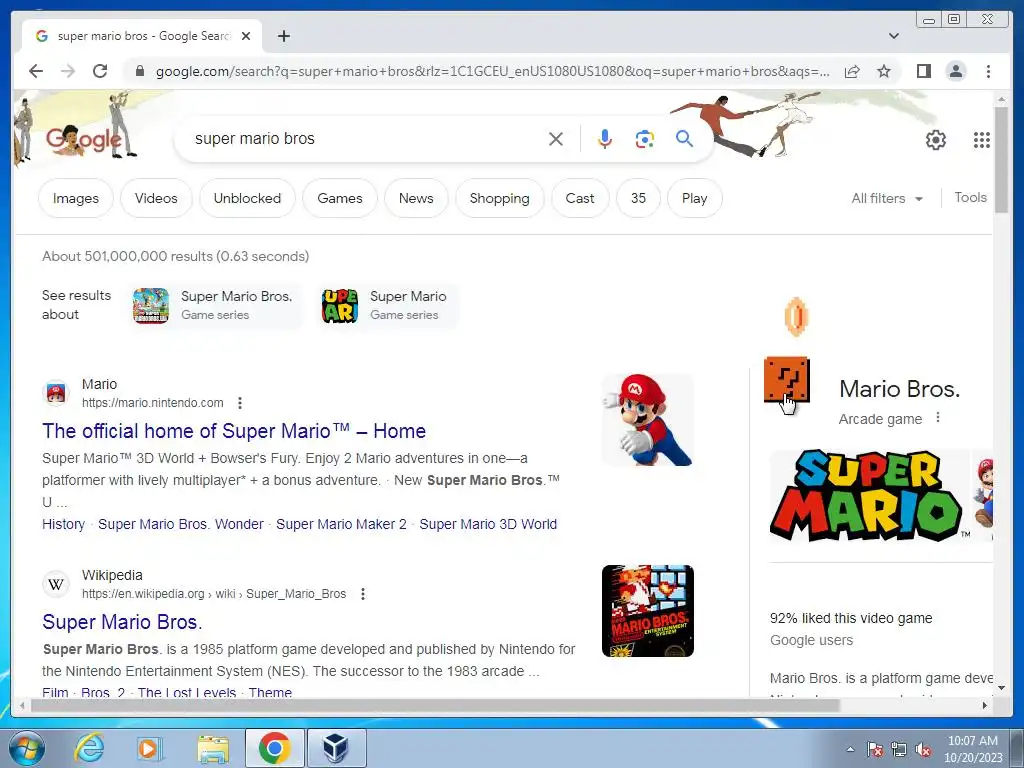Go back to the previous page

click(36, 71)
